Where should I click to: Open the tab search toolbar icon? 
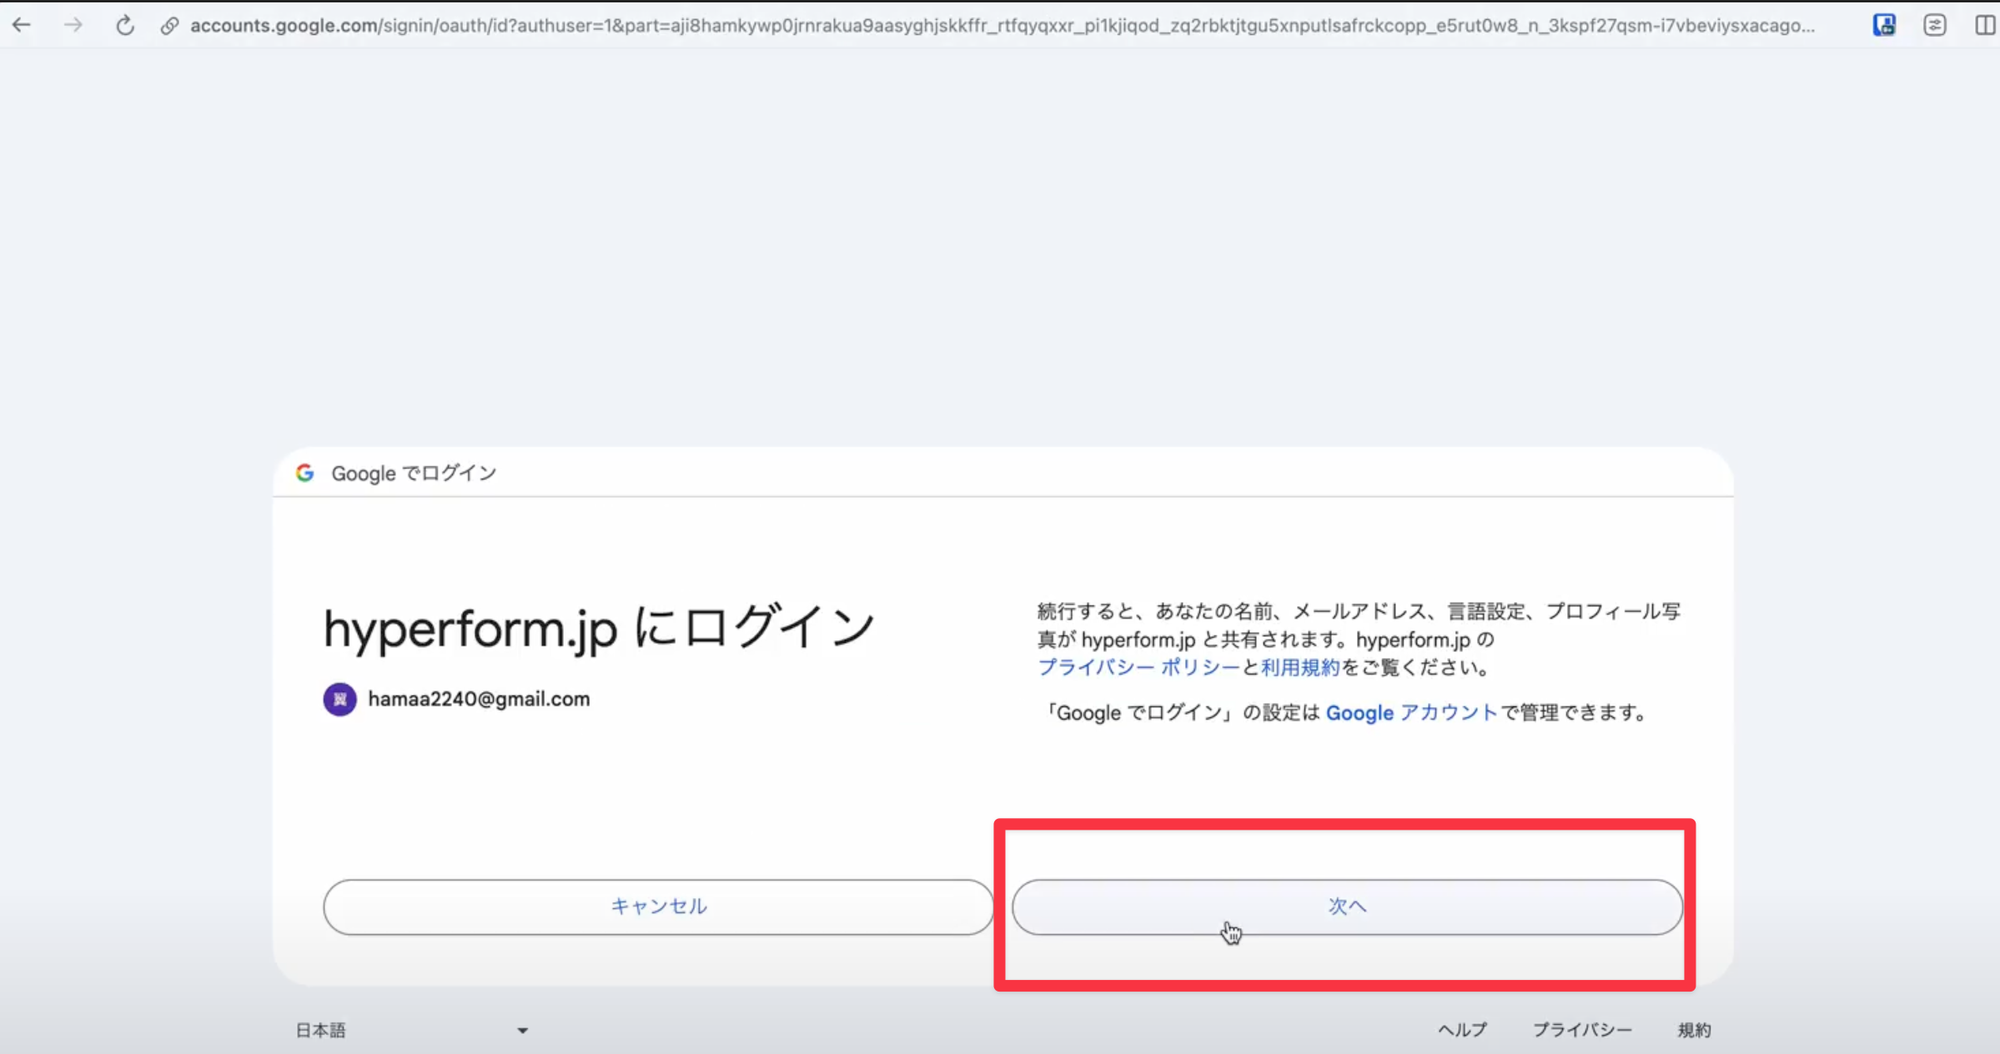point(1935,25)
